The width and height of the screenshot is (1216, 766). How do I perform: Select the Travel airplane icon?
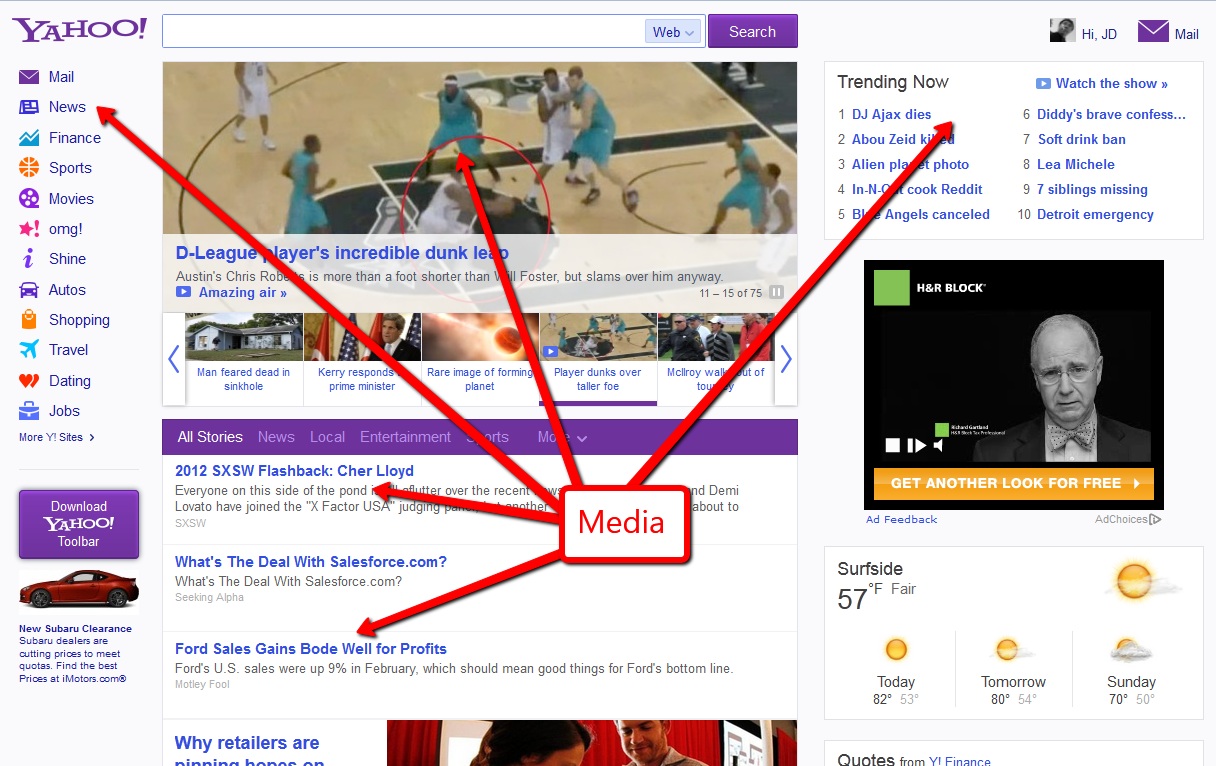click(30, 350)
